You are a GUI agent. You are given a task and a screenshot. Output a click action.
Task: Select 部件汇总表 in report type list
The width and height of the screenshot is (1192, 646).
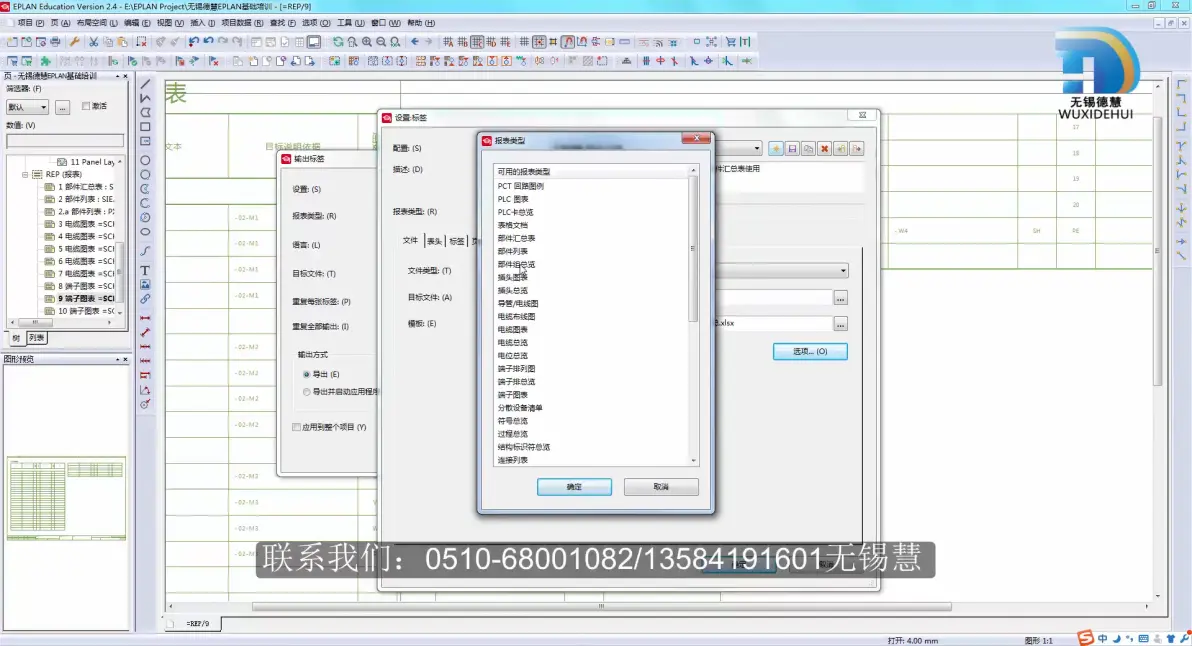tap(516, 239)
